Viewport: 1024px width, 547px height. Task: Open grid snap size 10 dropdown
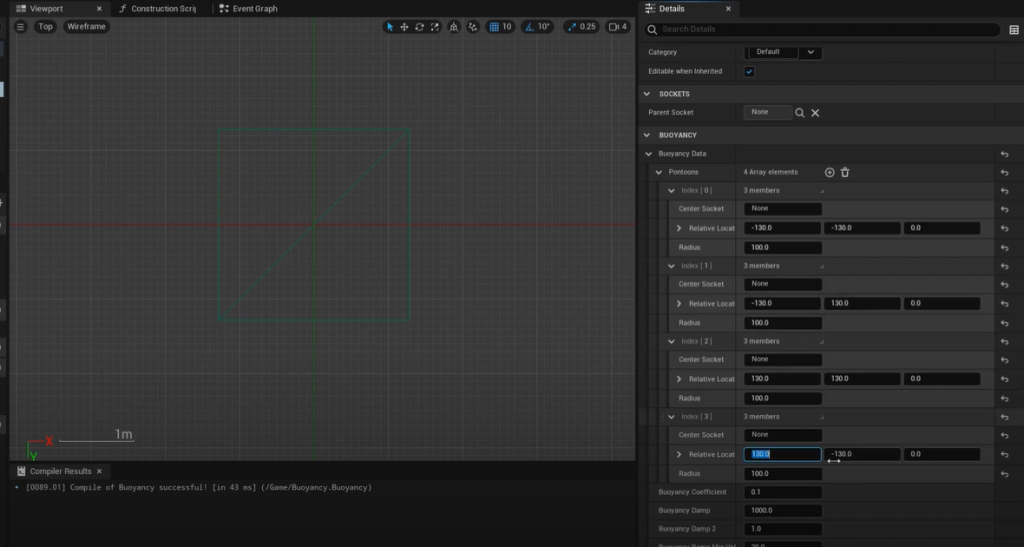click(507, 27)
